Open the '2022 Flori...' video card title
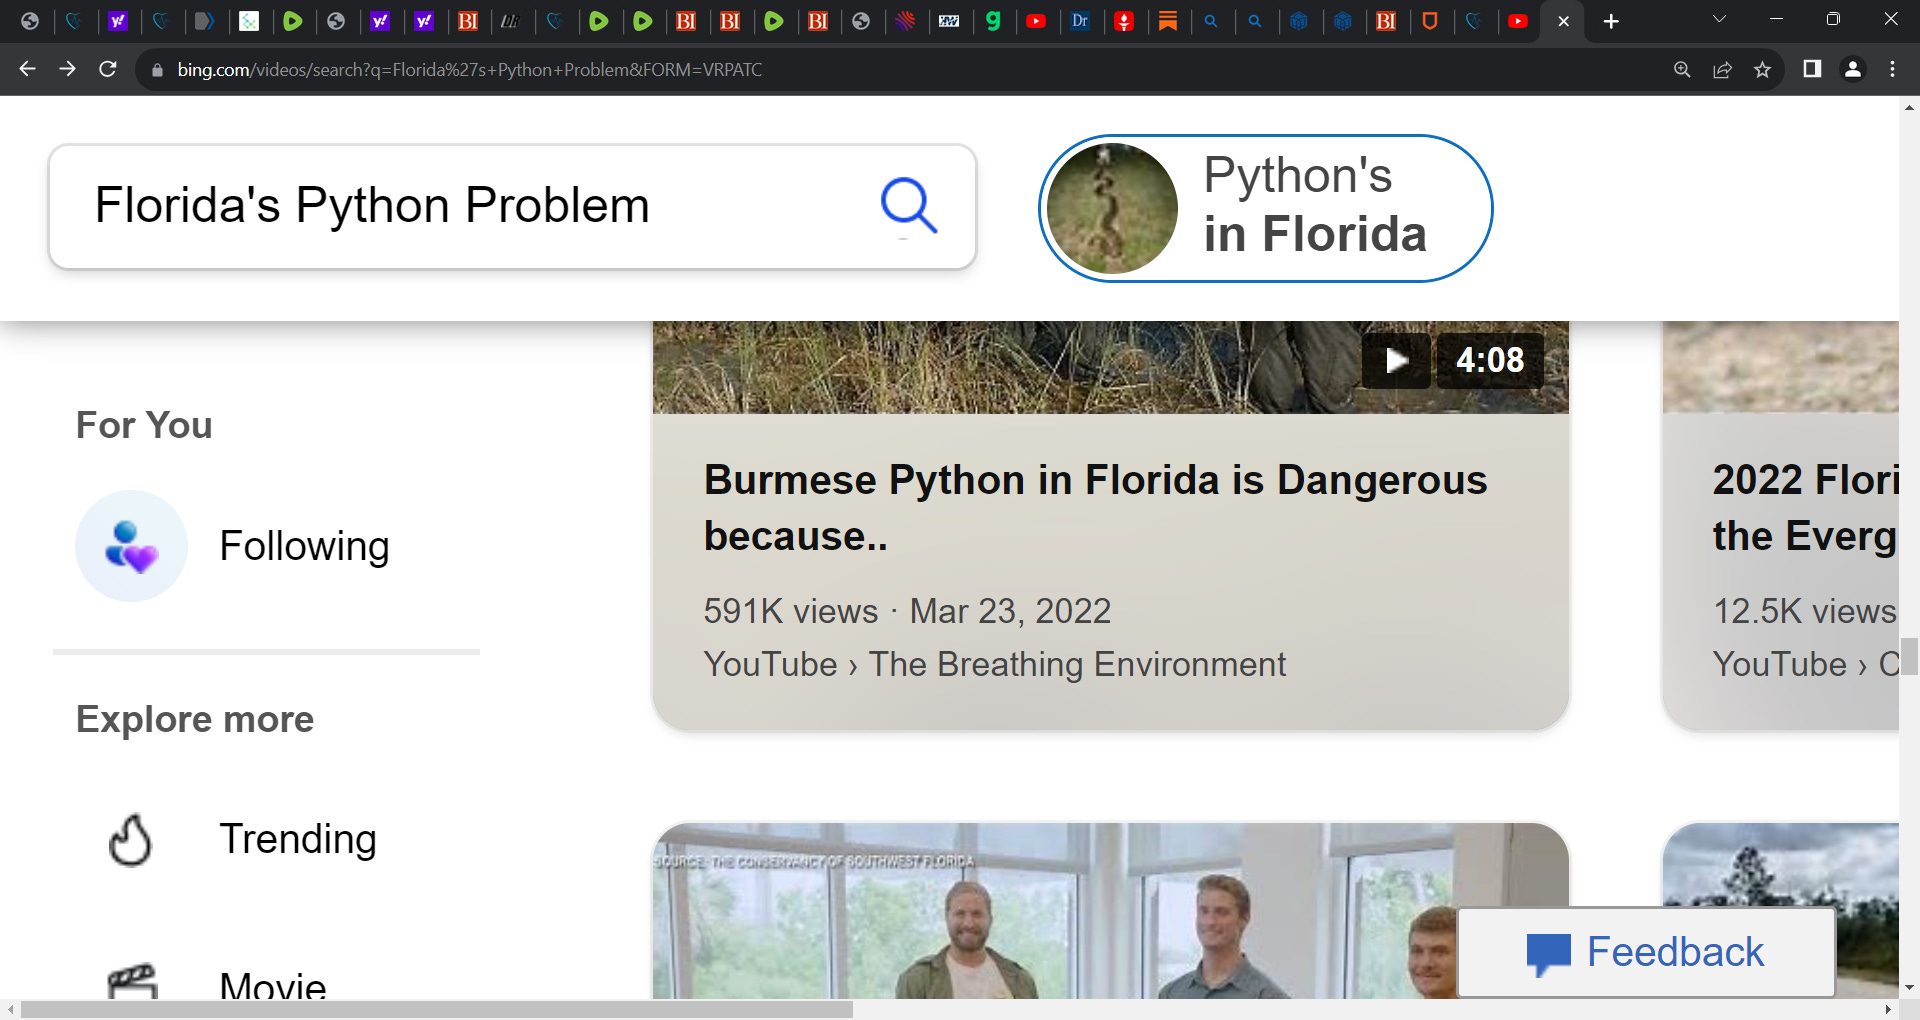The width and height of the screenshot is (1920, 1020). click(1805, 508)
